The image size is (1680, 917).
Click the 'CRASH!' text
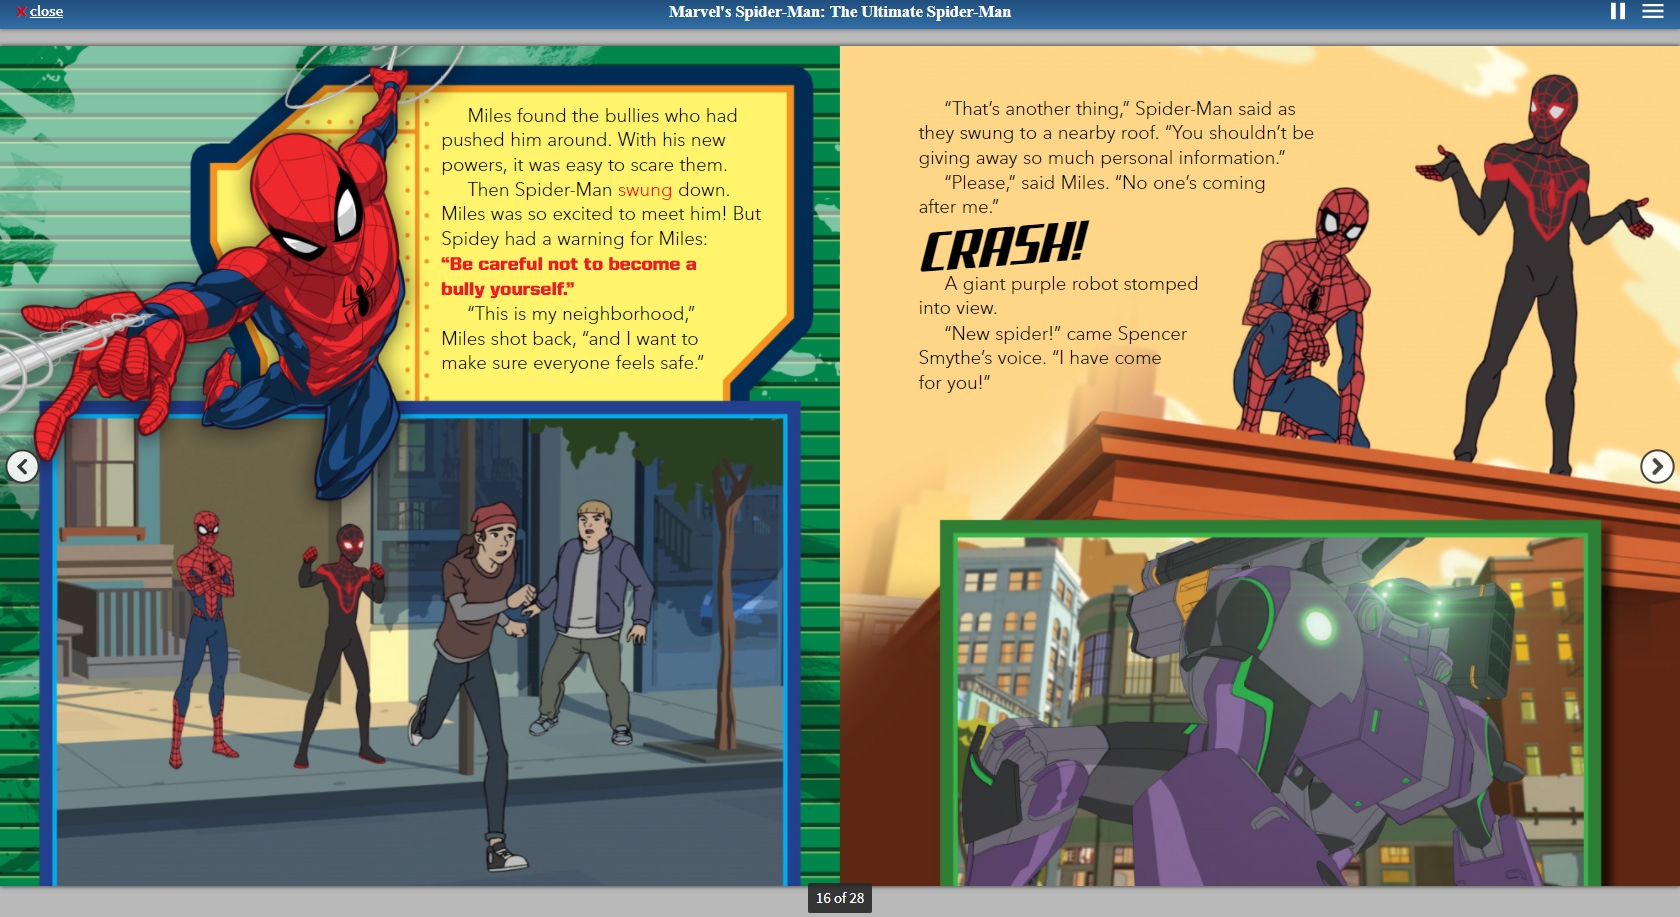coord(1004,246)
